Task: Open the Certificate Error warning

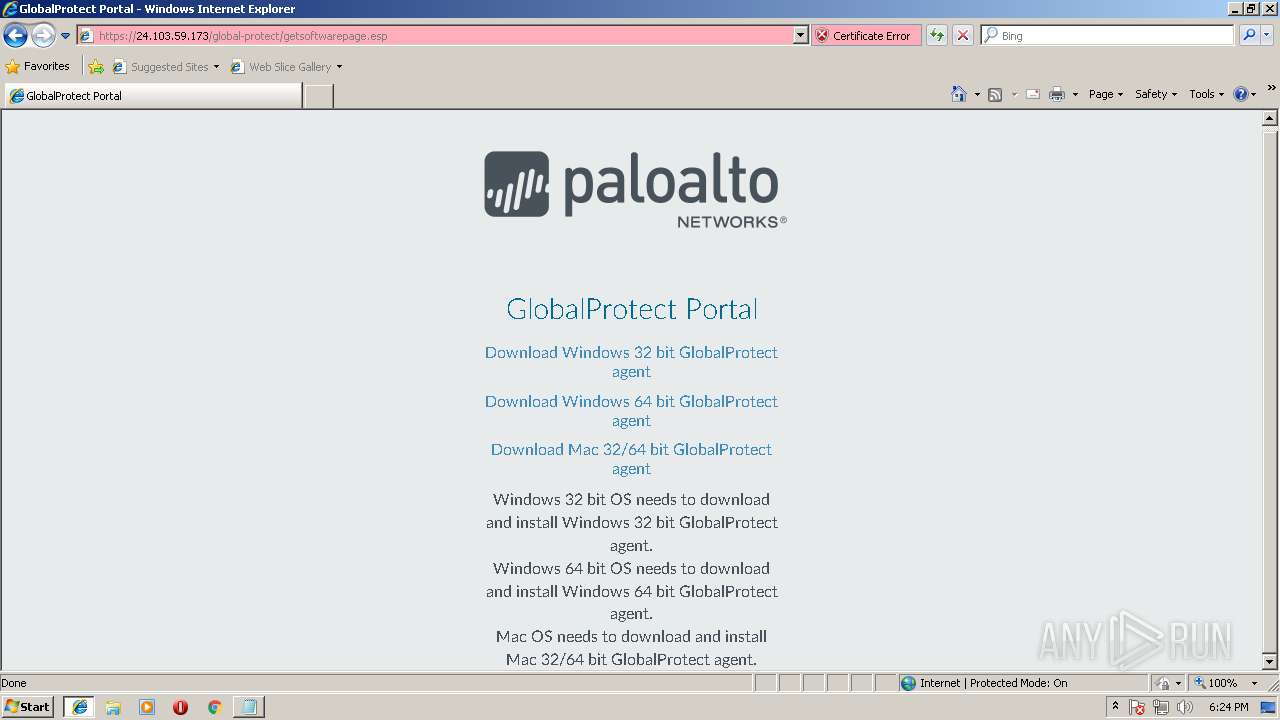Action: point(865,35)
